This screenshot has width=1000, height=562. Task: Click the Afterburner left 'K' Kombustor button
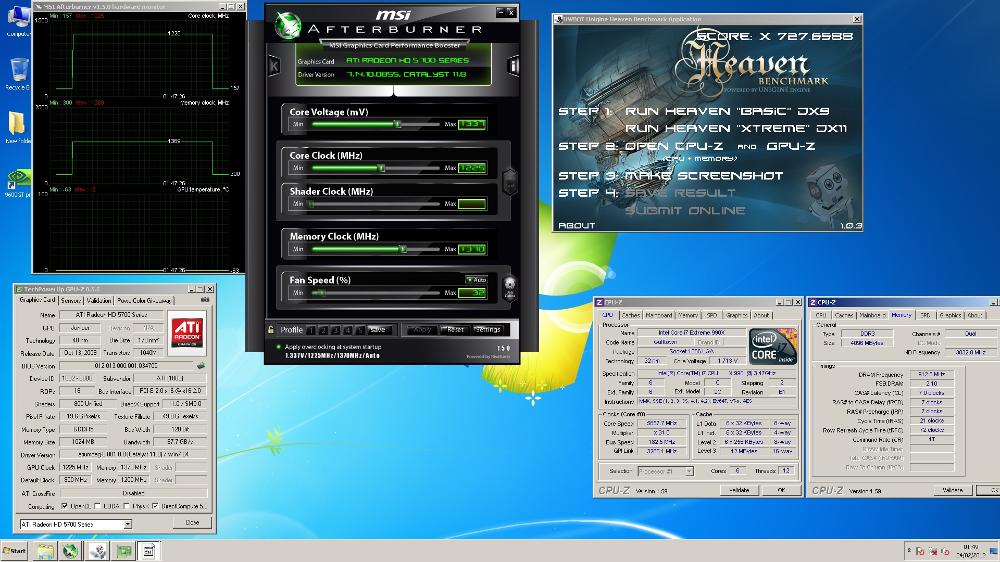(x=274, y=65)
